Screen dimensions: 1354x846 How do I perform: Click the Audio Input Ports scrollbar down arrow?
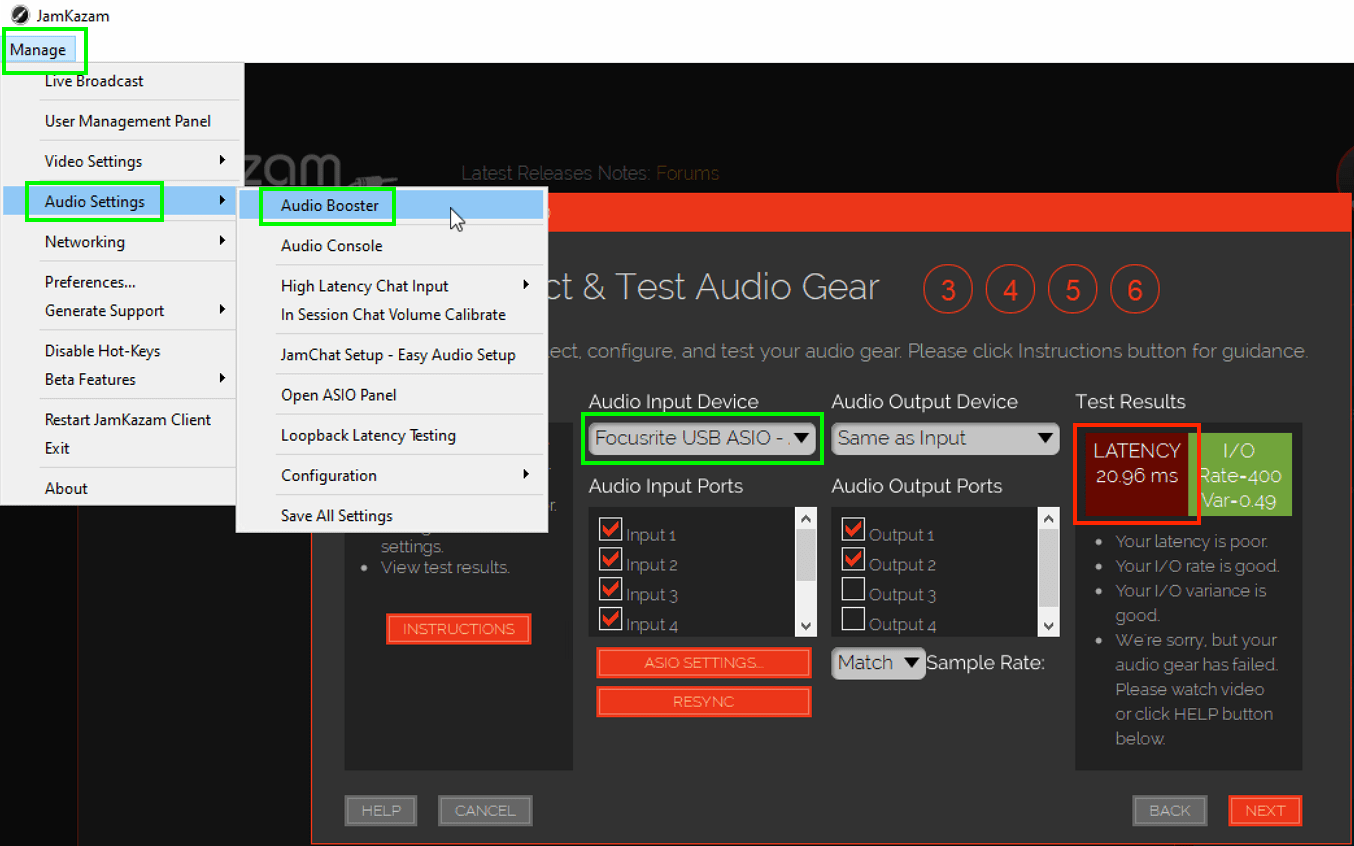pos(806,623)
